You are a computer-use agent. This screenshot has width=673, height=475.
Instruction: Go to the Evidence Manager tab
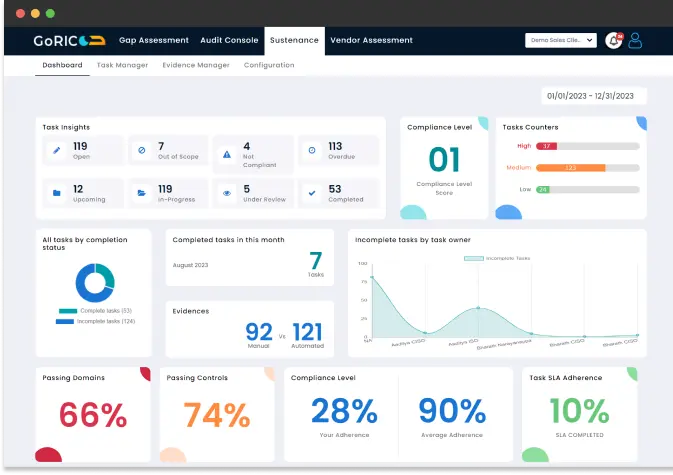196,65
